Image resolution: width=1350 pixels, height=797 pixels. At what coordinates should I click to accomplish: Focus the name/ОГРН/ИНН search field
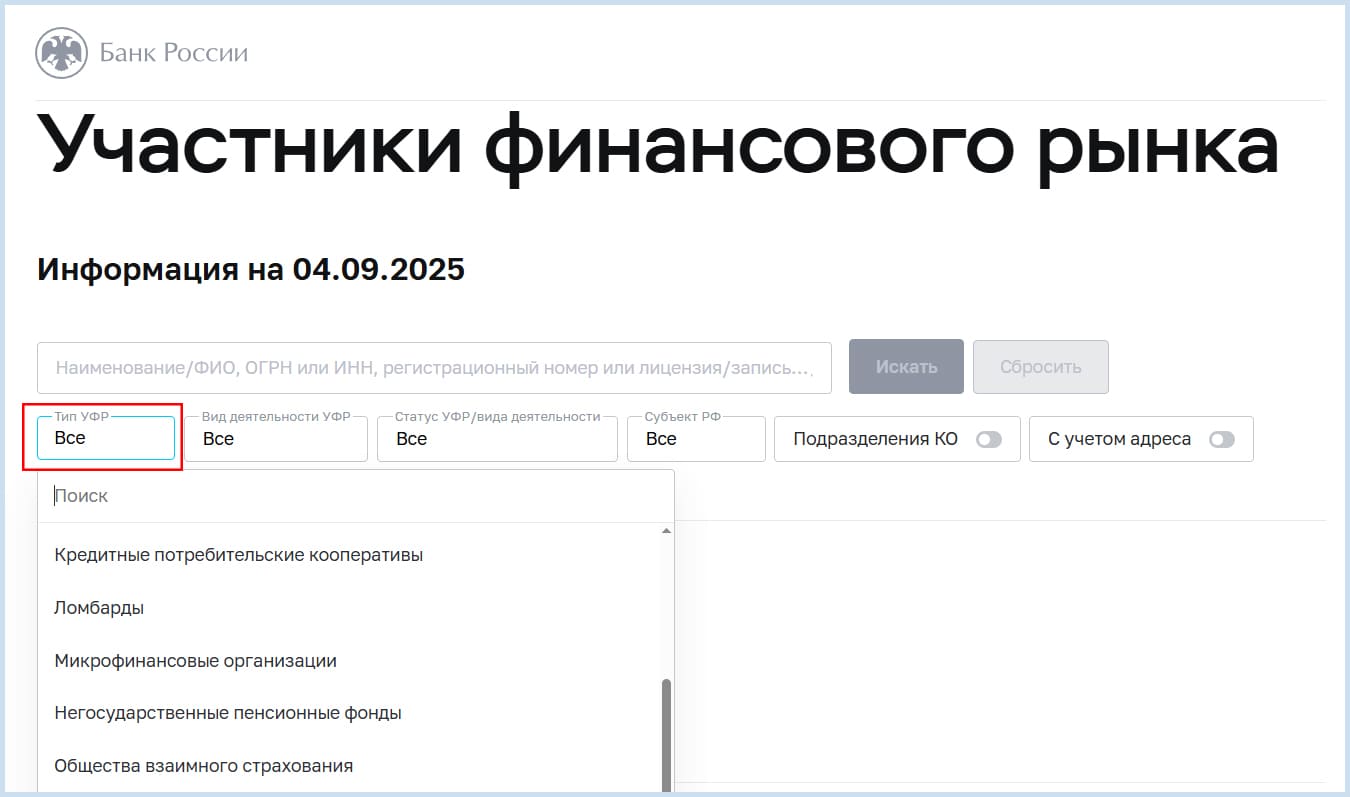coord(434,368)
